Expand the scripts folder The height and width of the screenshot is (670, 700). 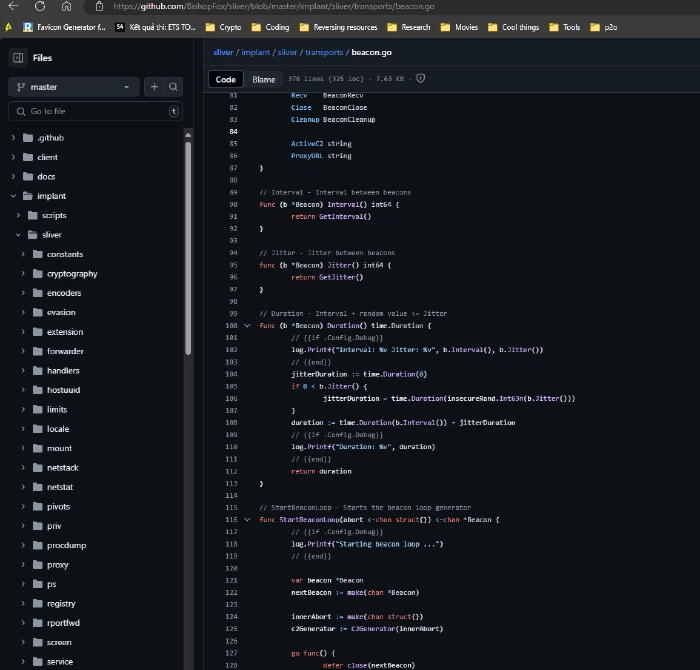(x=18, y=215)
